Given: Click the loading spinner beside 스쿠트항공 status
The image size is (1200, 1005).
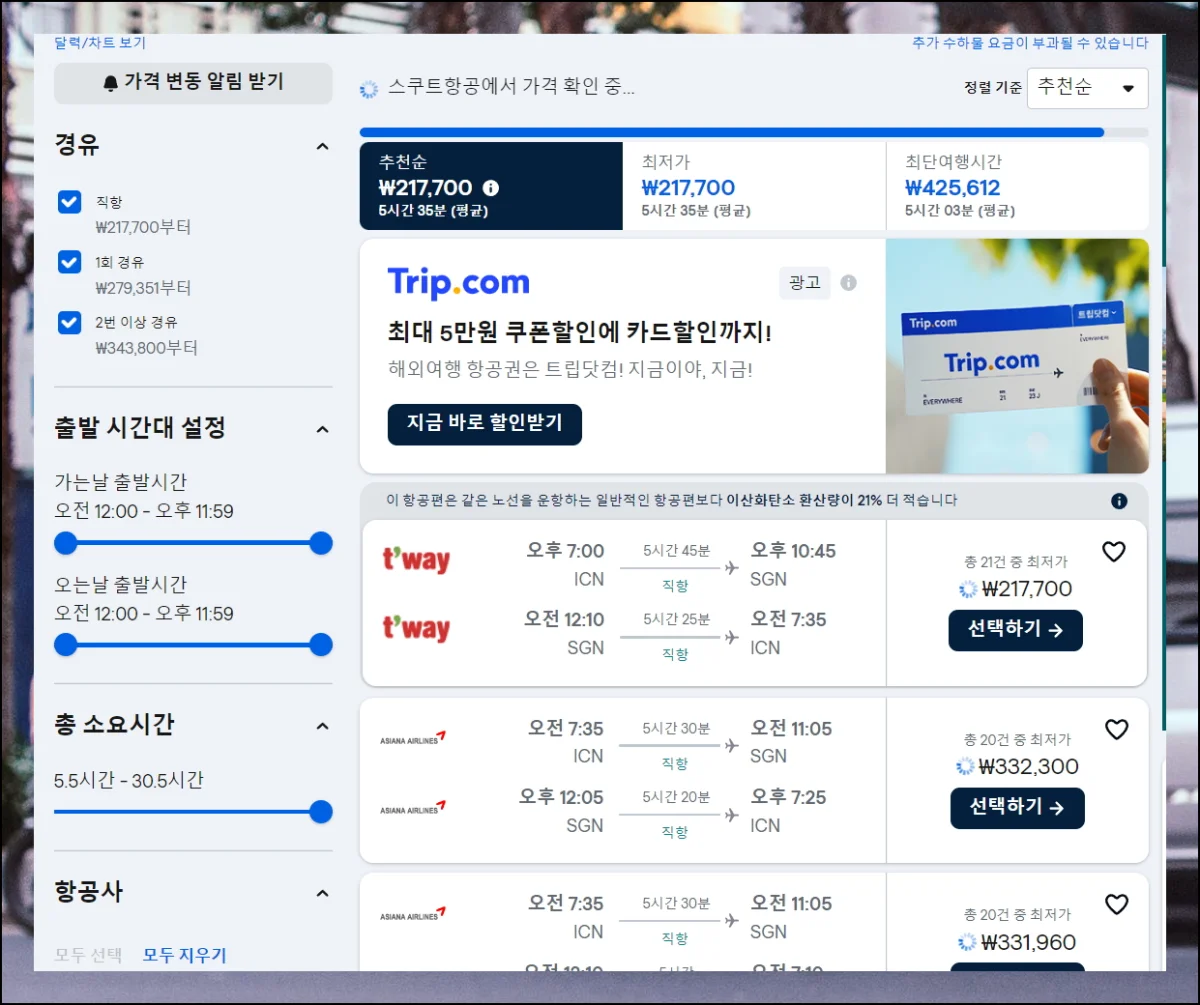Looking at the screenshot, I should click(x=369, y=89).
